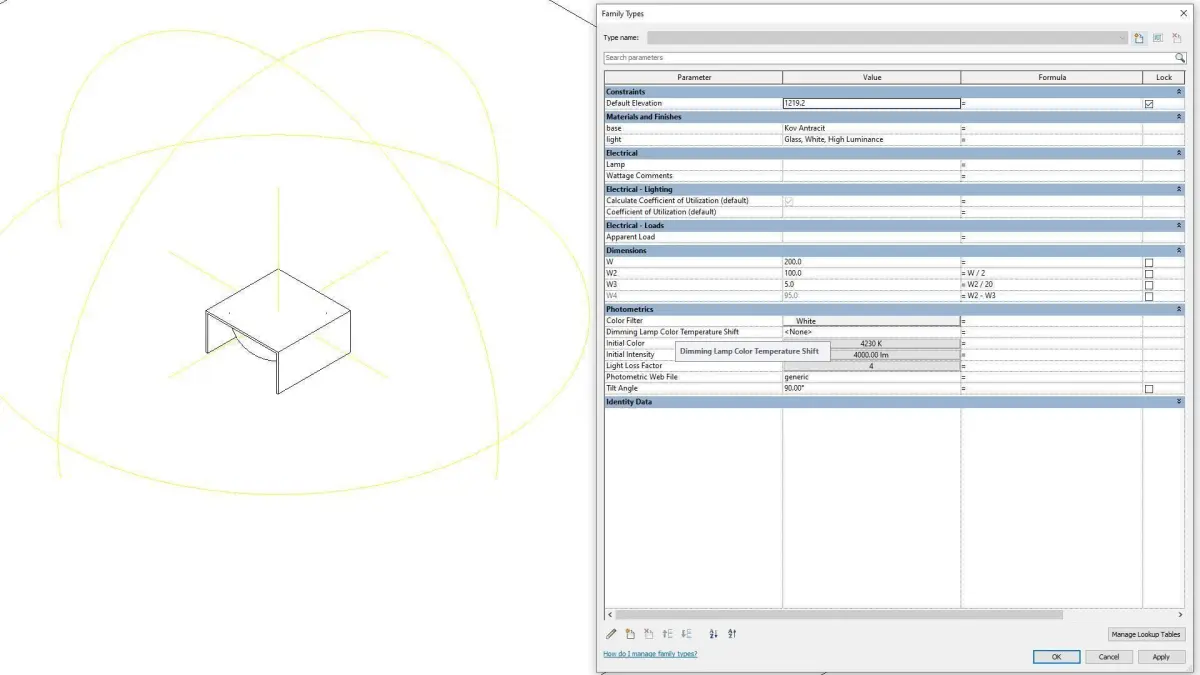This screenshot has height=675, width=1200.
Task: Select the light fixture box in the view
Action: coord(278,330)
